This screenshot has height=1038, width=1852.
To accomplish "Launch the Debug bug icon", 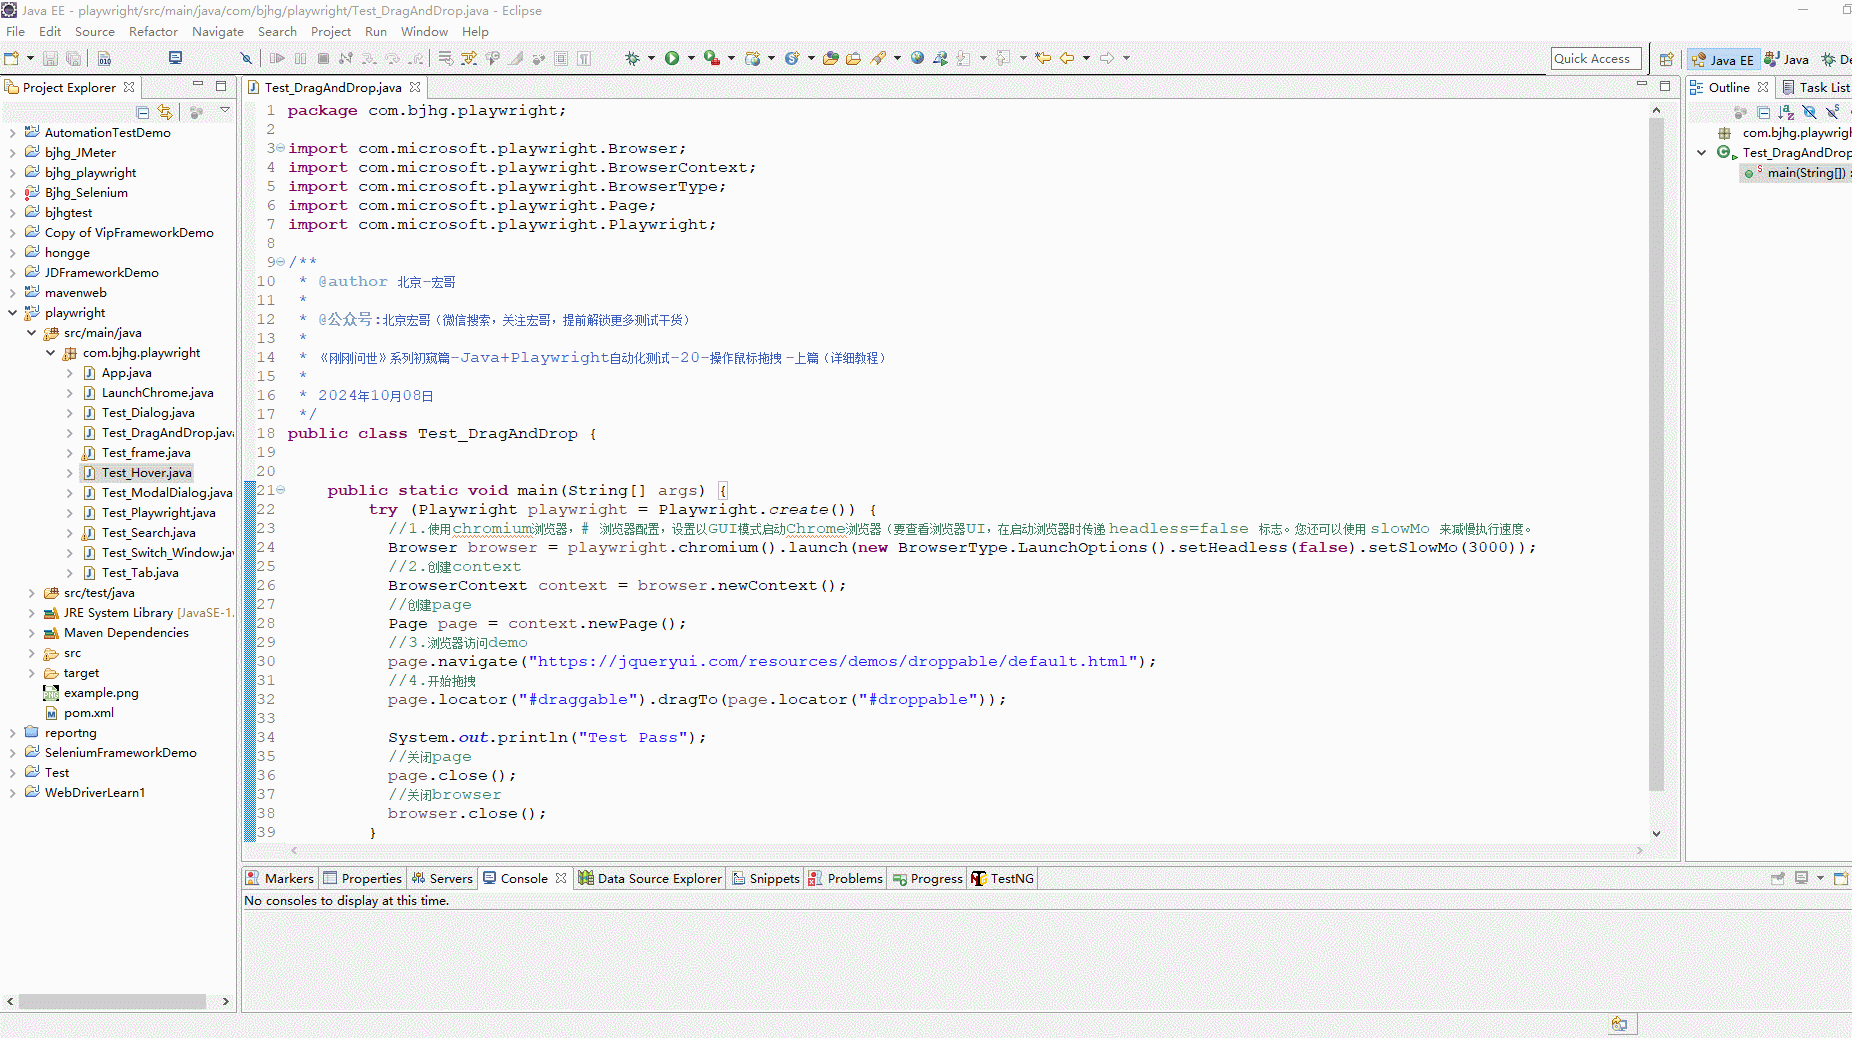I will click(632, 58).
